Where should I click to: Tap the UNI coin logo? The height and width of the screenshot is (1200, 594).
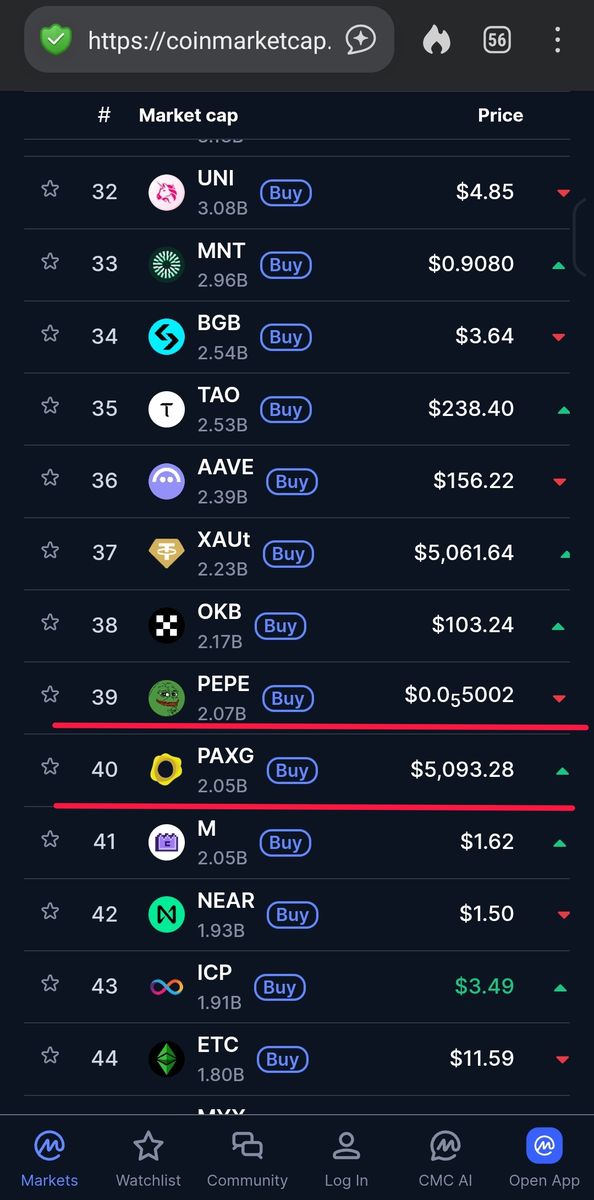point(167,192)
